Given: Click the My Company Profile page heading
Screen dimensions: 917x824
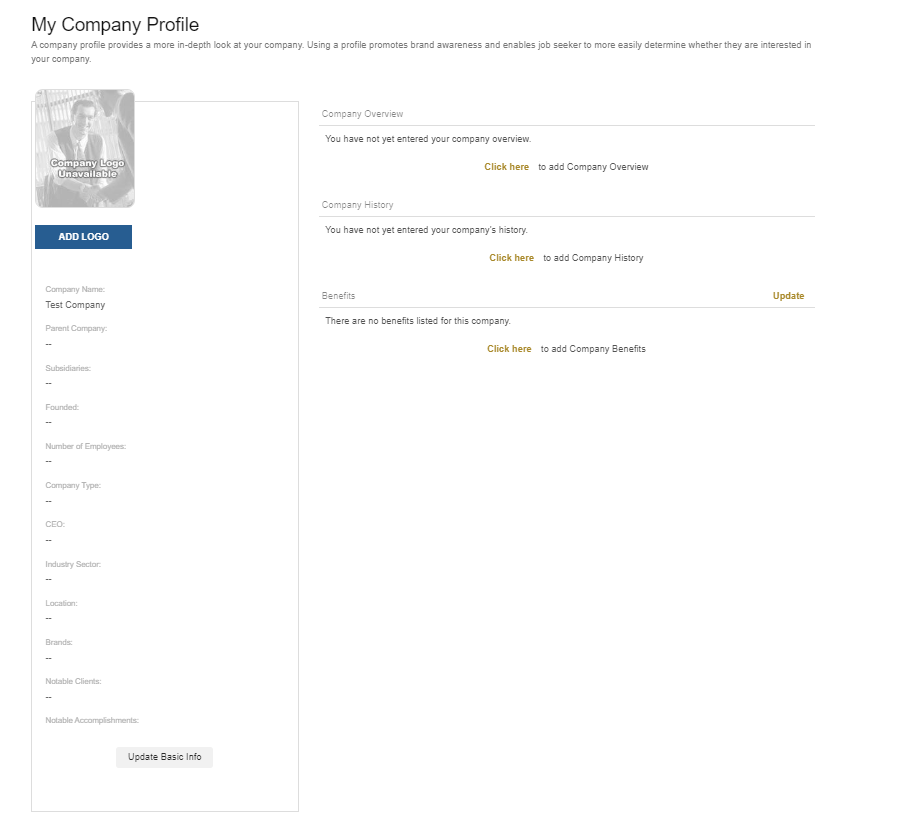Looking at the screenshot, I should point(115,24).
